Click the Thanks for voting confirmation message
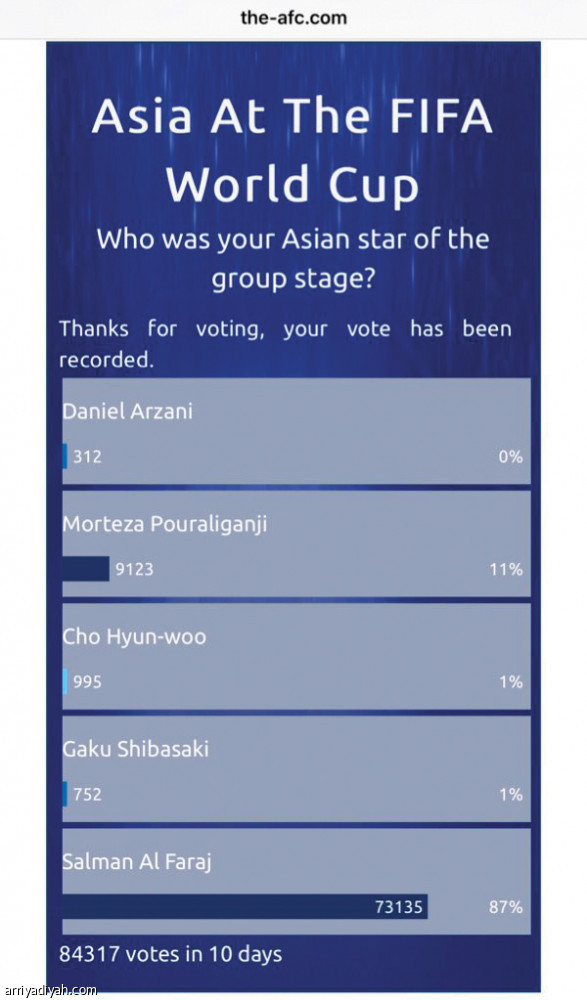587x1000 pixels. 285,344
